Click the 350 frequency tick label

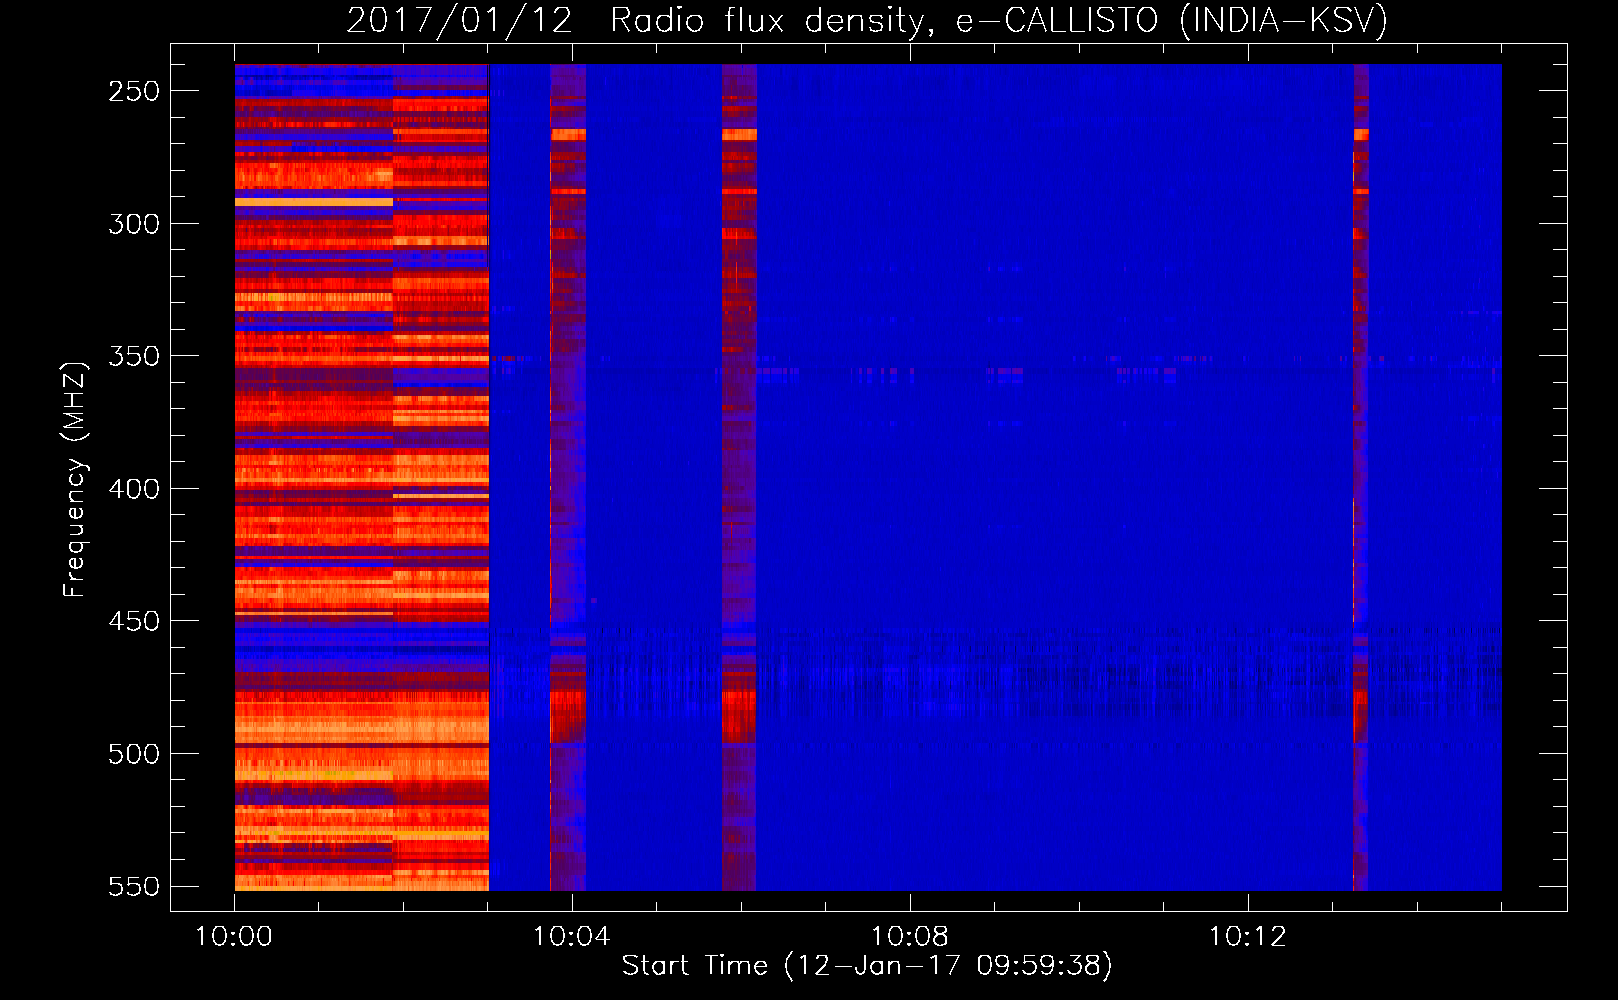tap(134, 356)
